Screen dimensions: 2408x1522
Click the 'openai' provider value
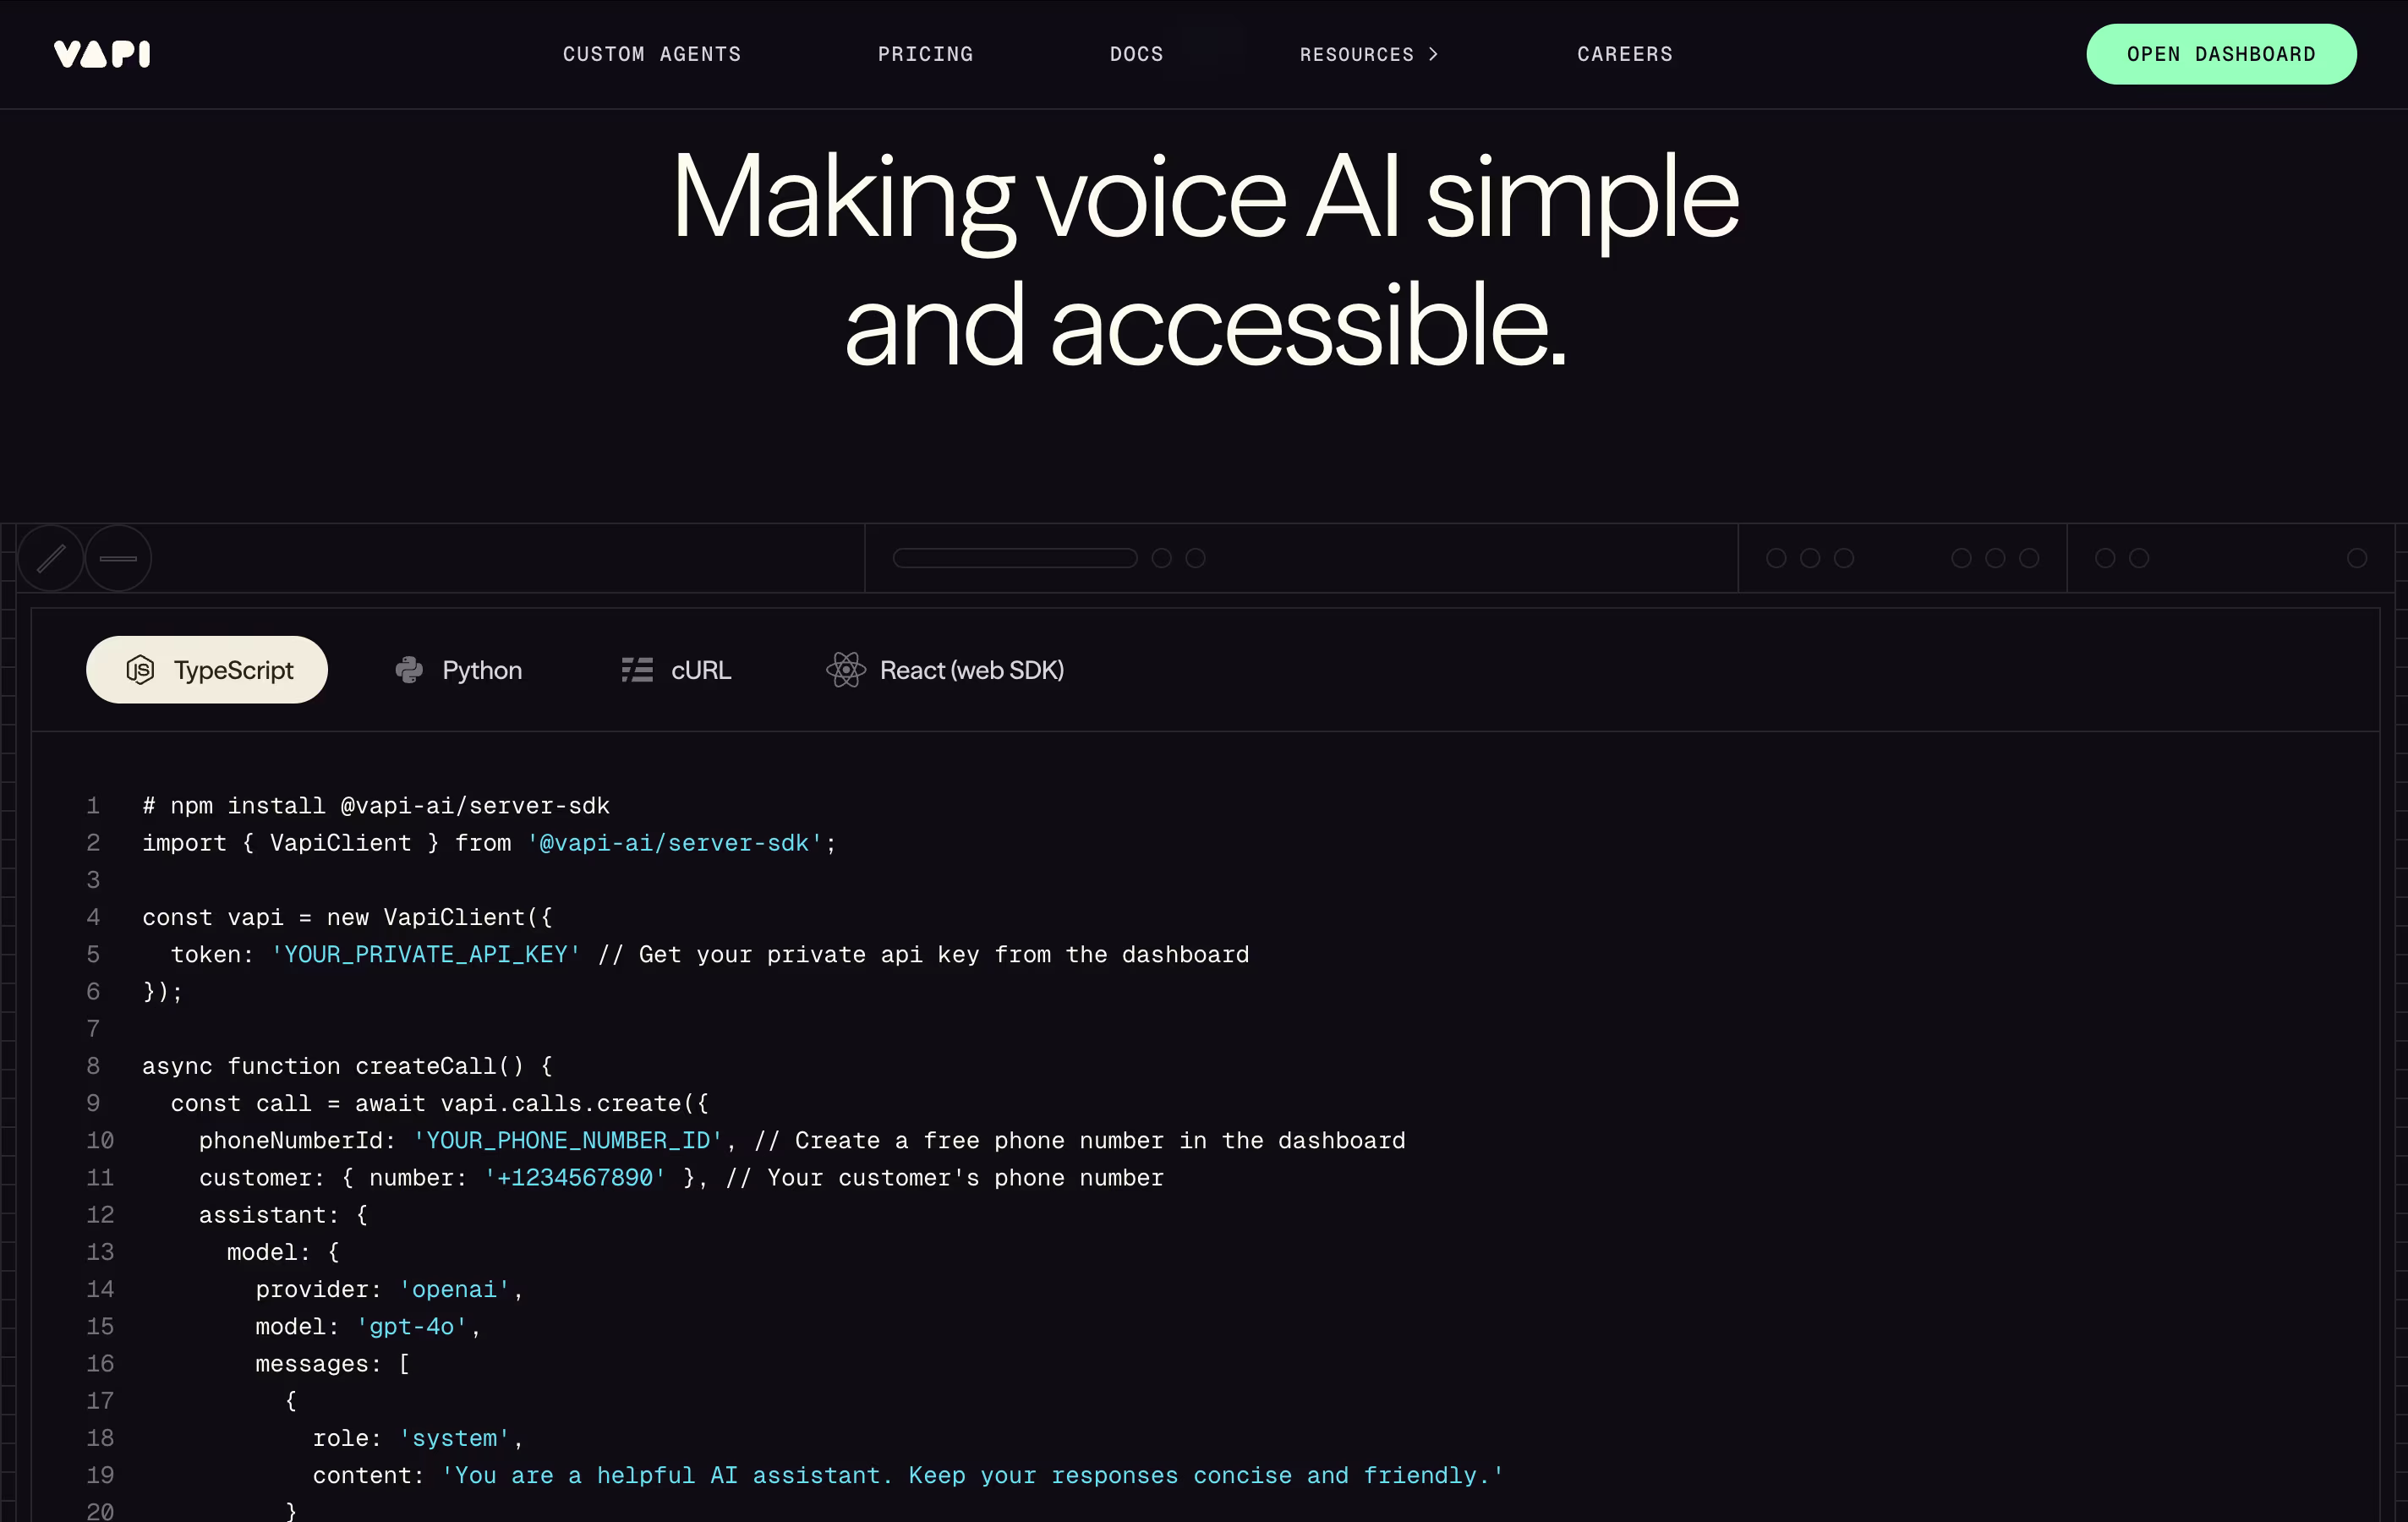455,1290
